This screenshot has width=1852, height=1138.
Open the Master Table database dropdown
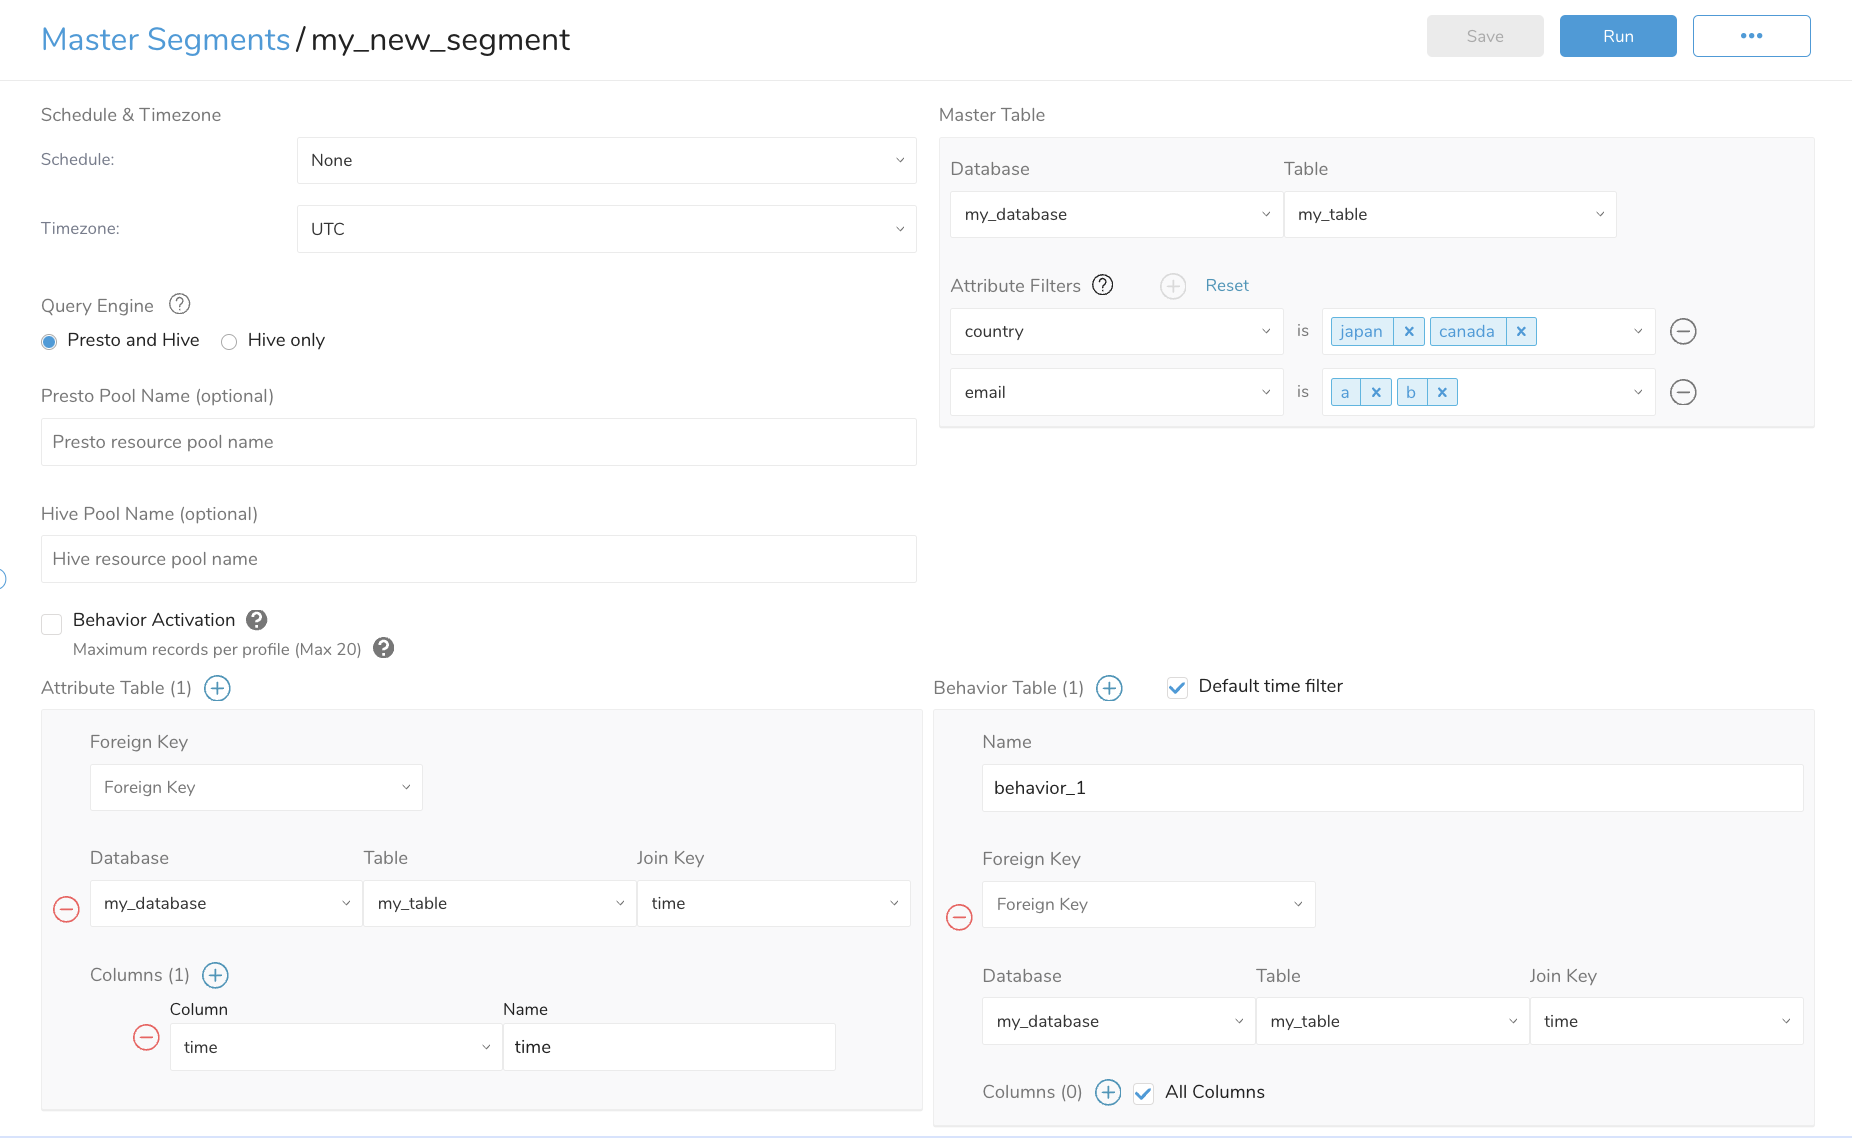tap(1115, 214)
